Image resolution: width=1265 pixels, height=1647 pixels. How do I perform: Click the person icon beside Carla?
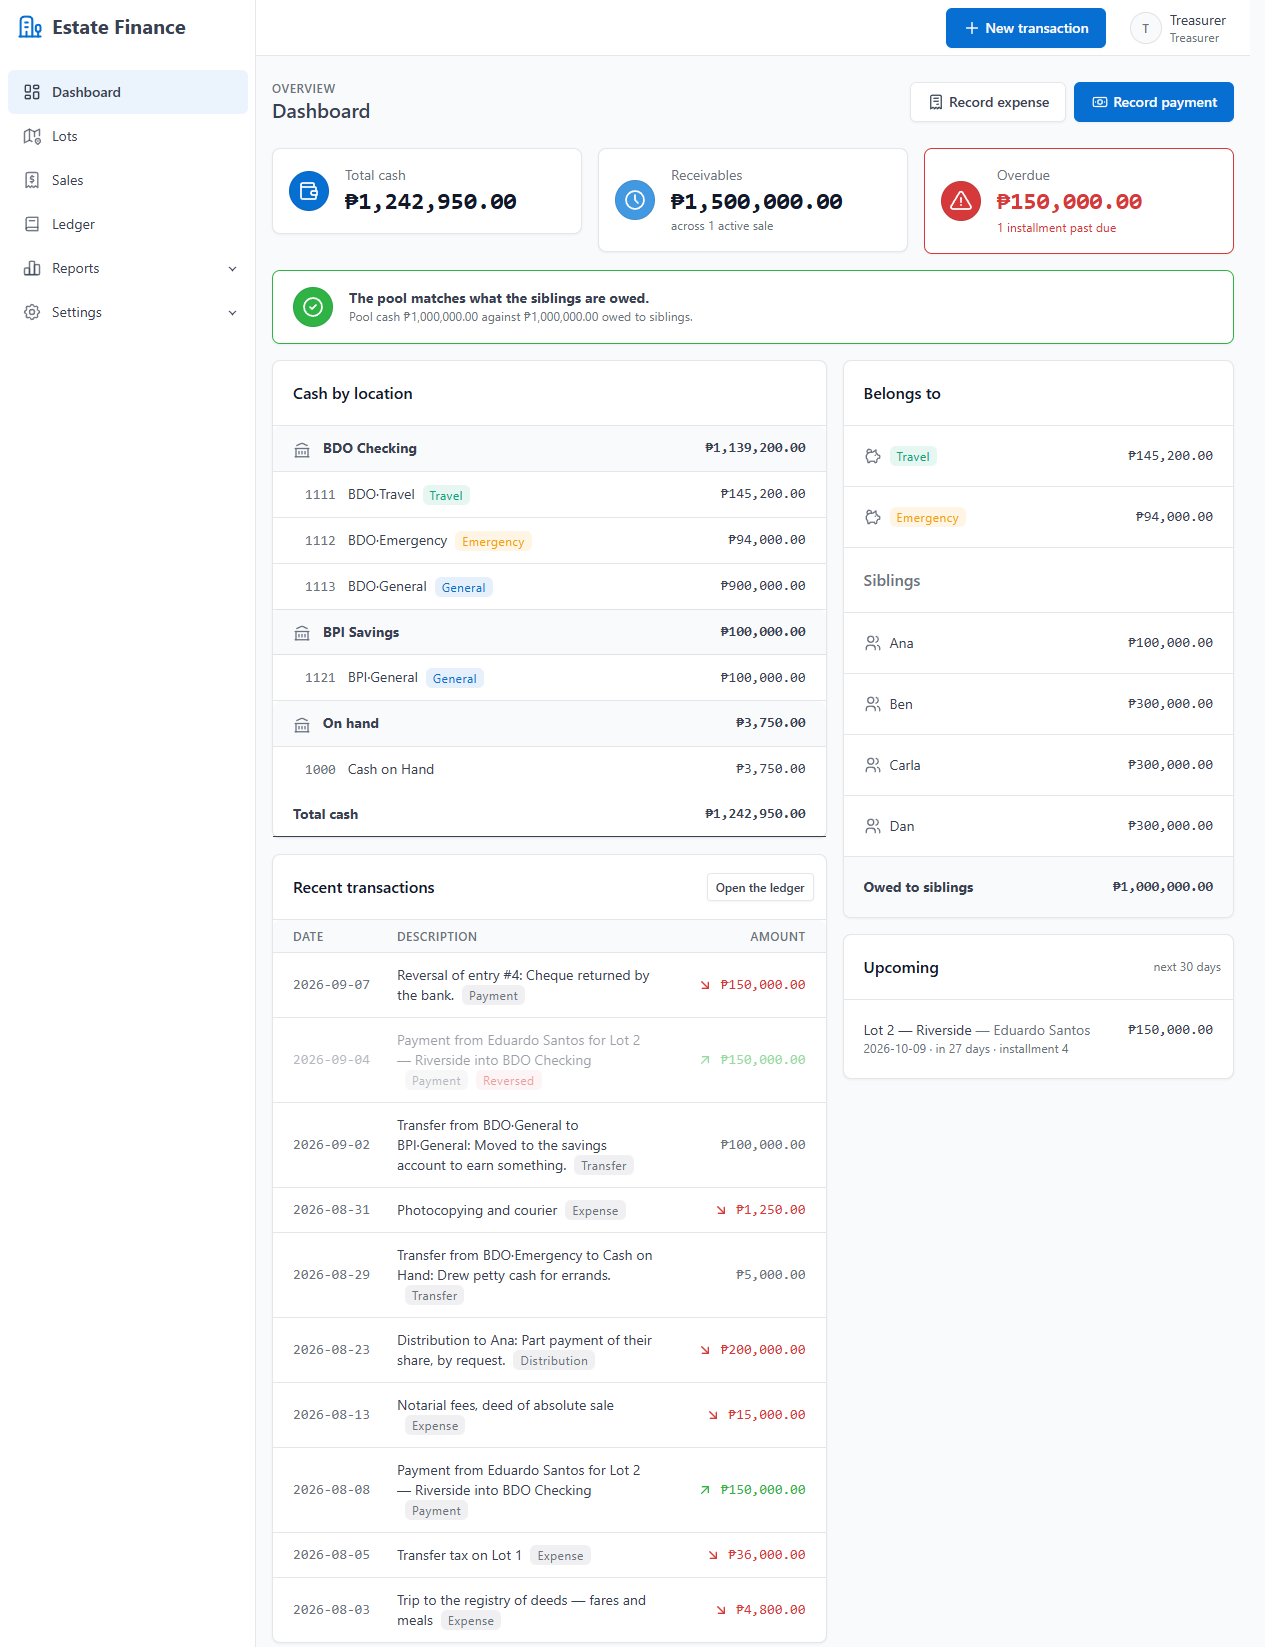[873, 765]
